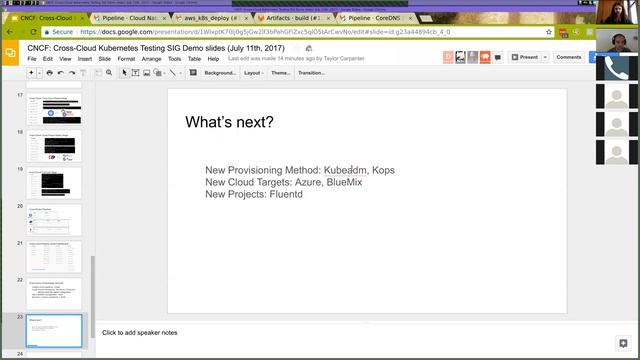This screenshot has height=360, width=640.
Task: Click the red calendar extension icon
Action: point(563,32)
